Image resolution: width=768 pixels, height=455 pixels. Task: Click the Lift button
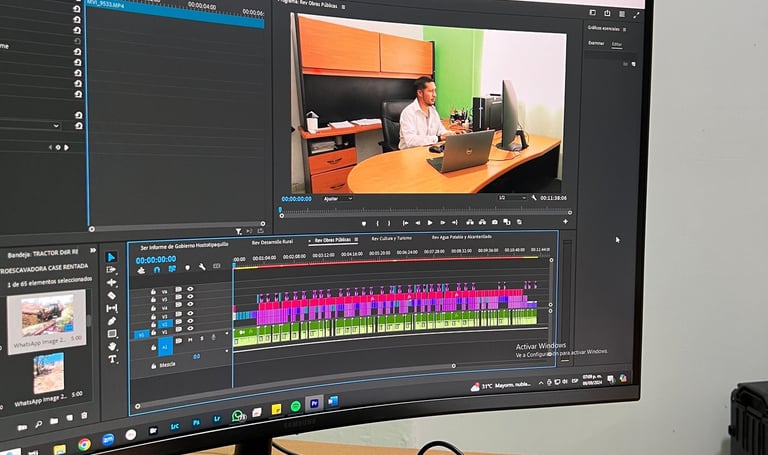[x=470, y=222]
